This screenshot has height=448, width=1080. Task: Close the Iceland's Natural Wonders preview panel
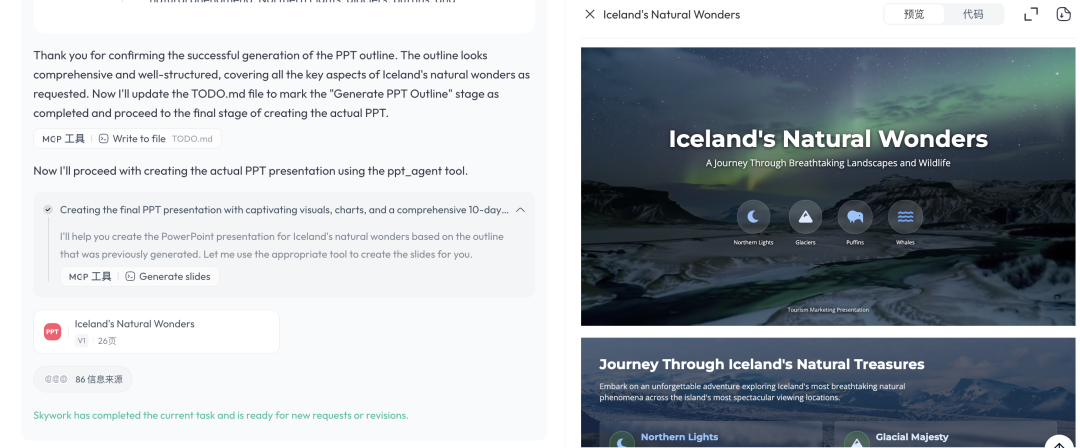[590, 14]
